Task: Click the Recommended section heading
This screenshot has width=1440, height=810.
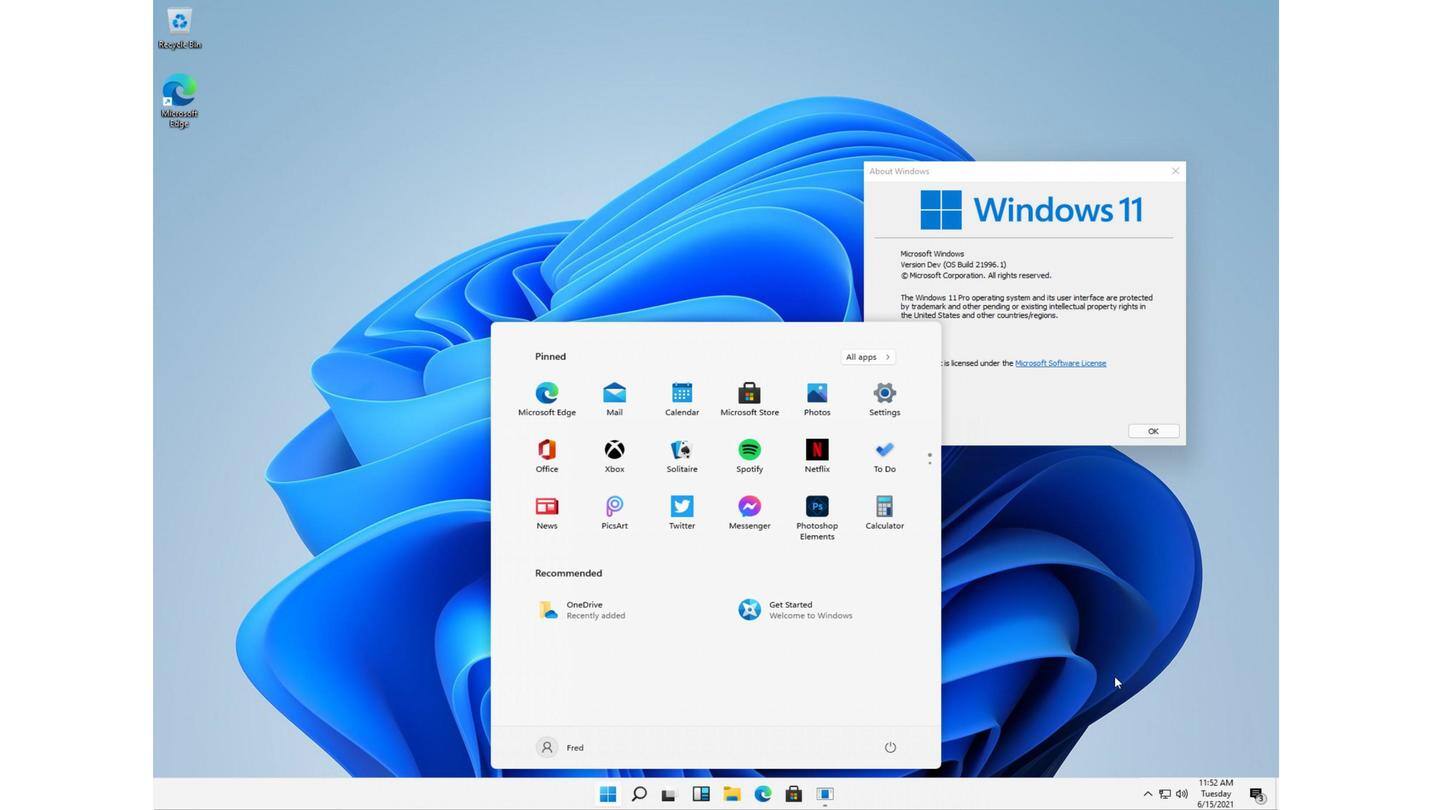Action: click(568, 573)
